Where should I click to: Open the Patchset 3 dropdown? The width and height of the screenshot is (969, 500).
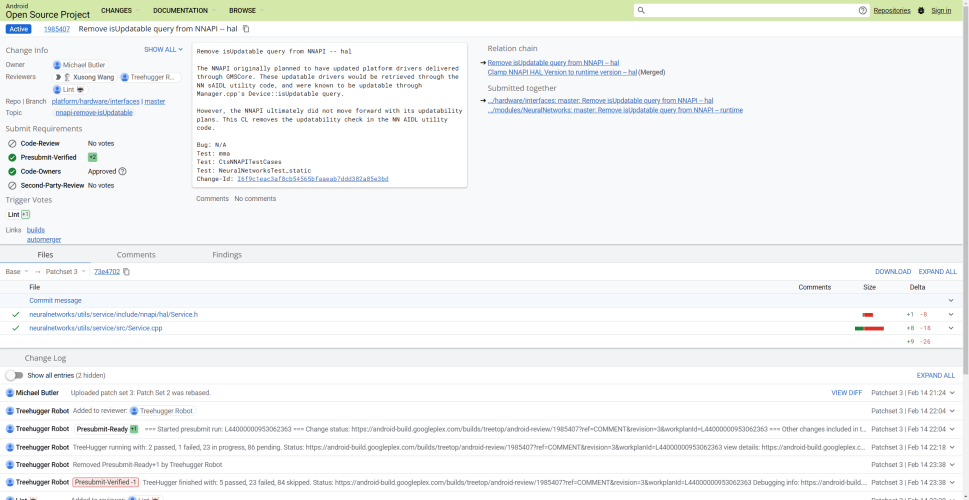[66, 271]
